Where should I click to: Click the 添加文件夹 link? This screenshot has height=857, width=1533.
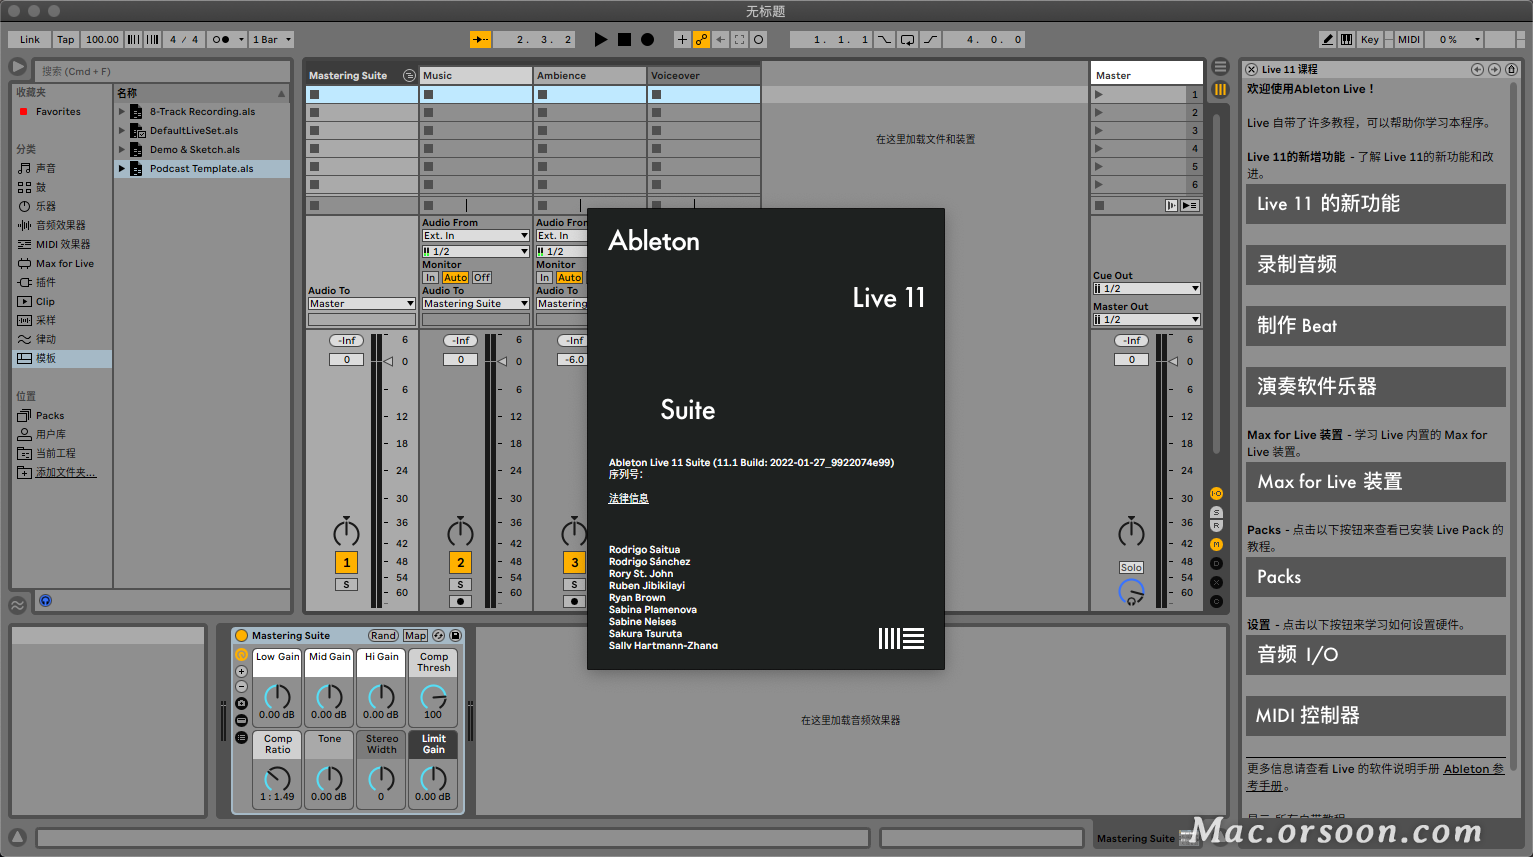(66, 472)
